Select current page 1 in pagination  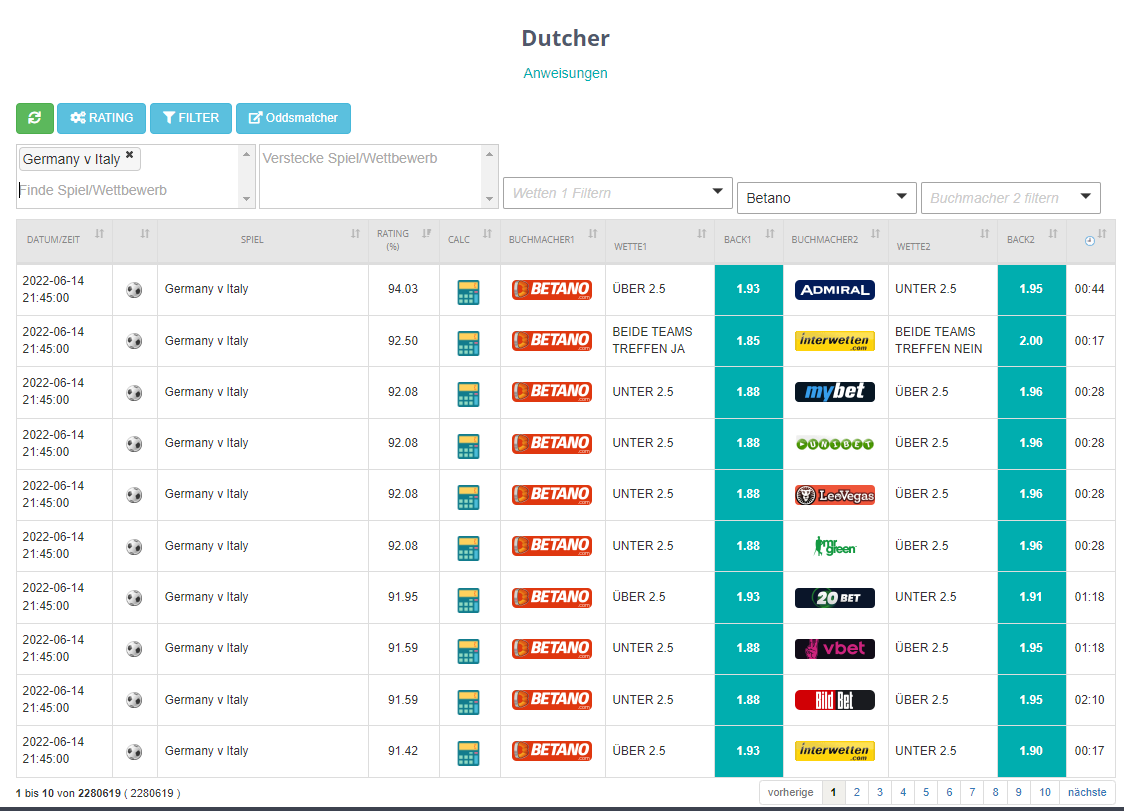pos(833,792)
